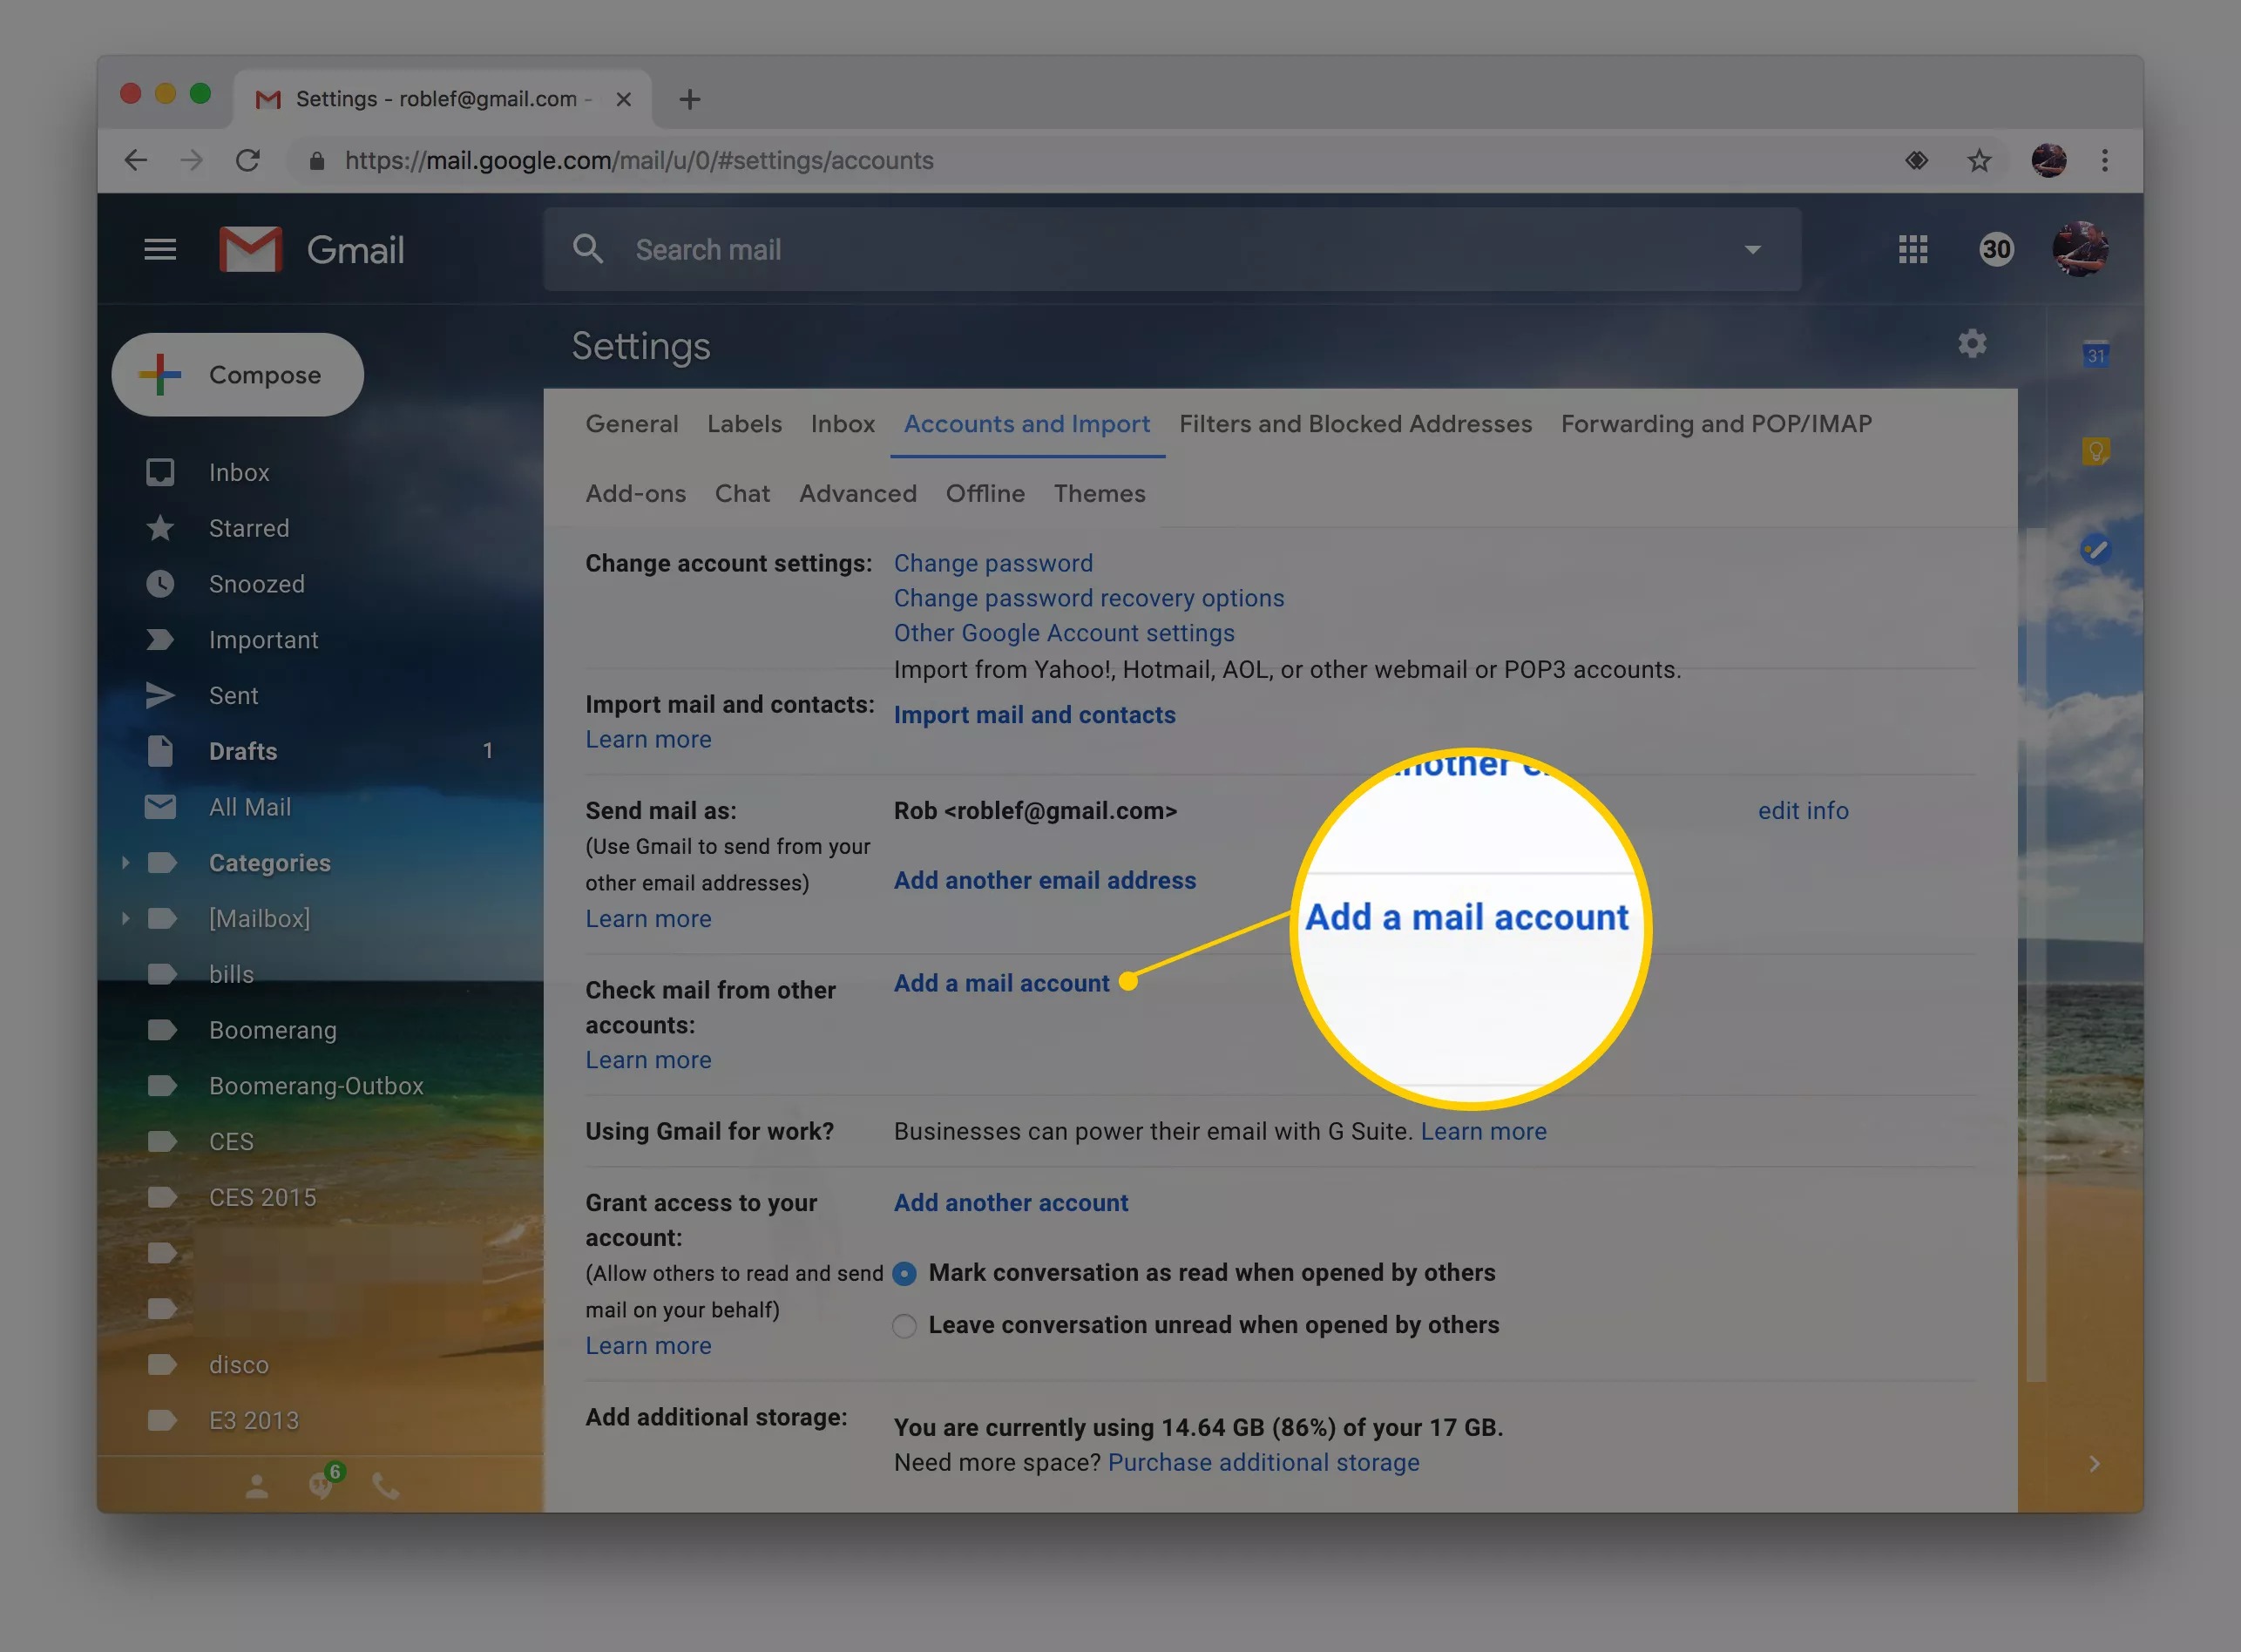The image size is (2241, 1652).
Task: Select mark conversation as read option
Action: point(904,1273)
